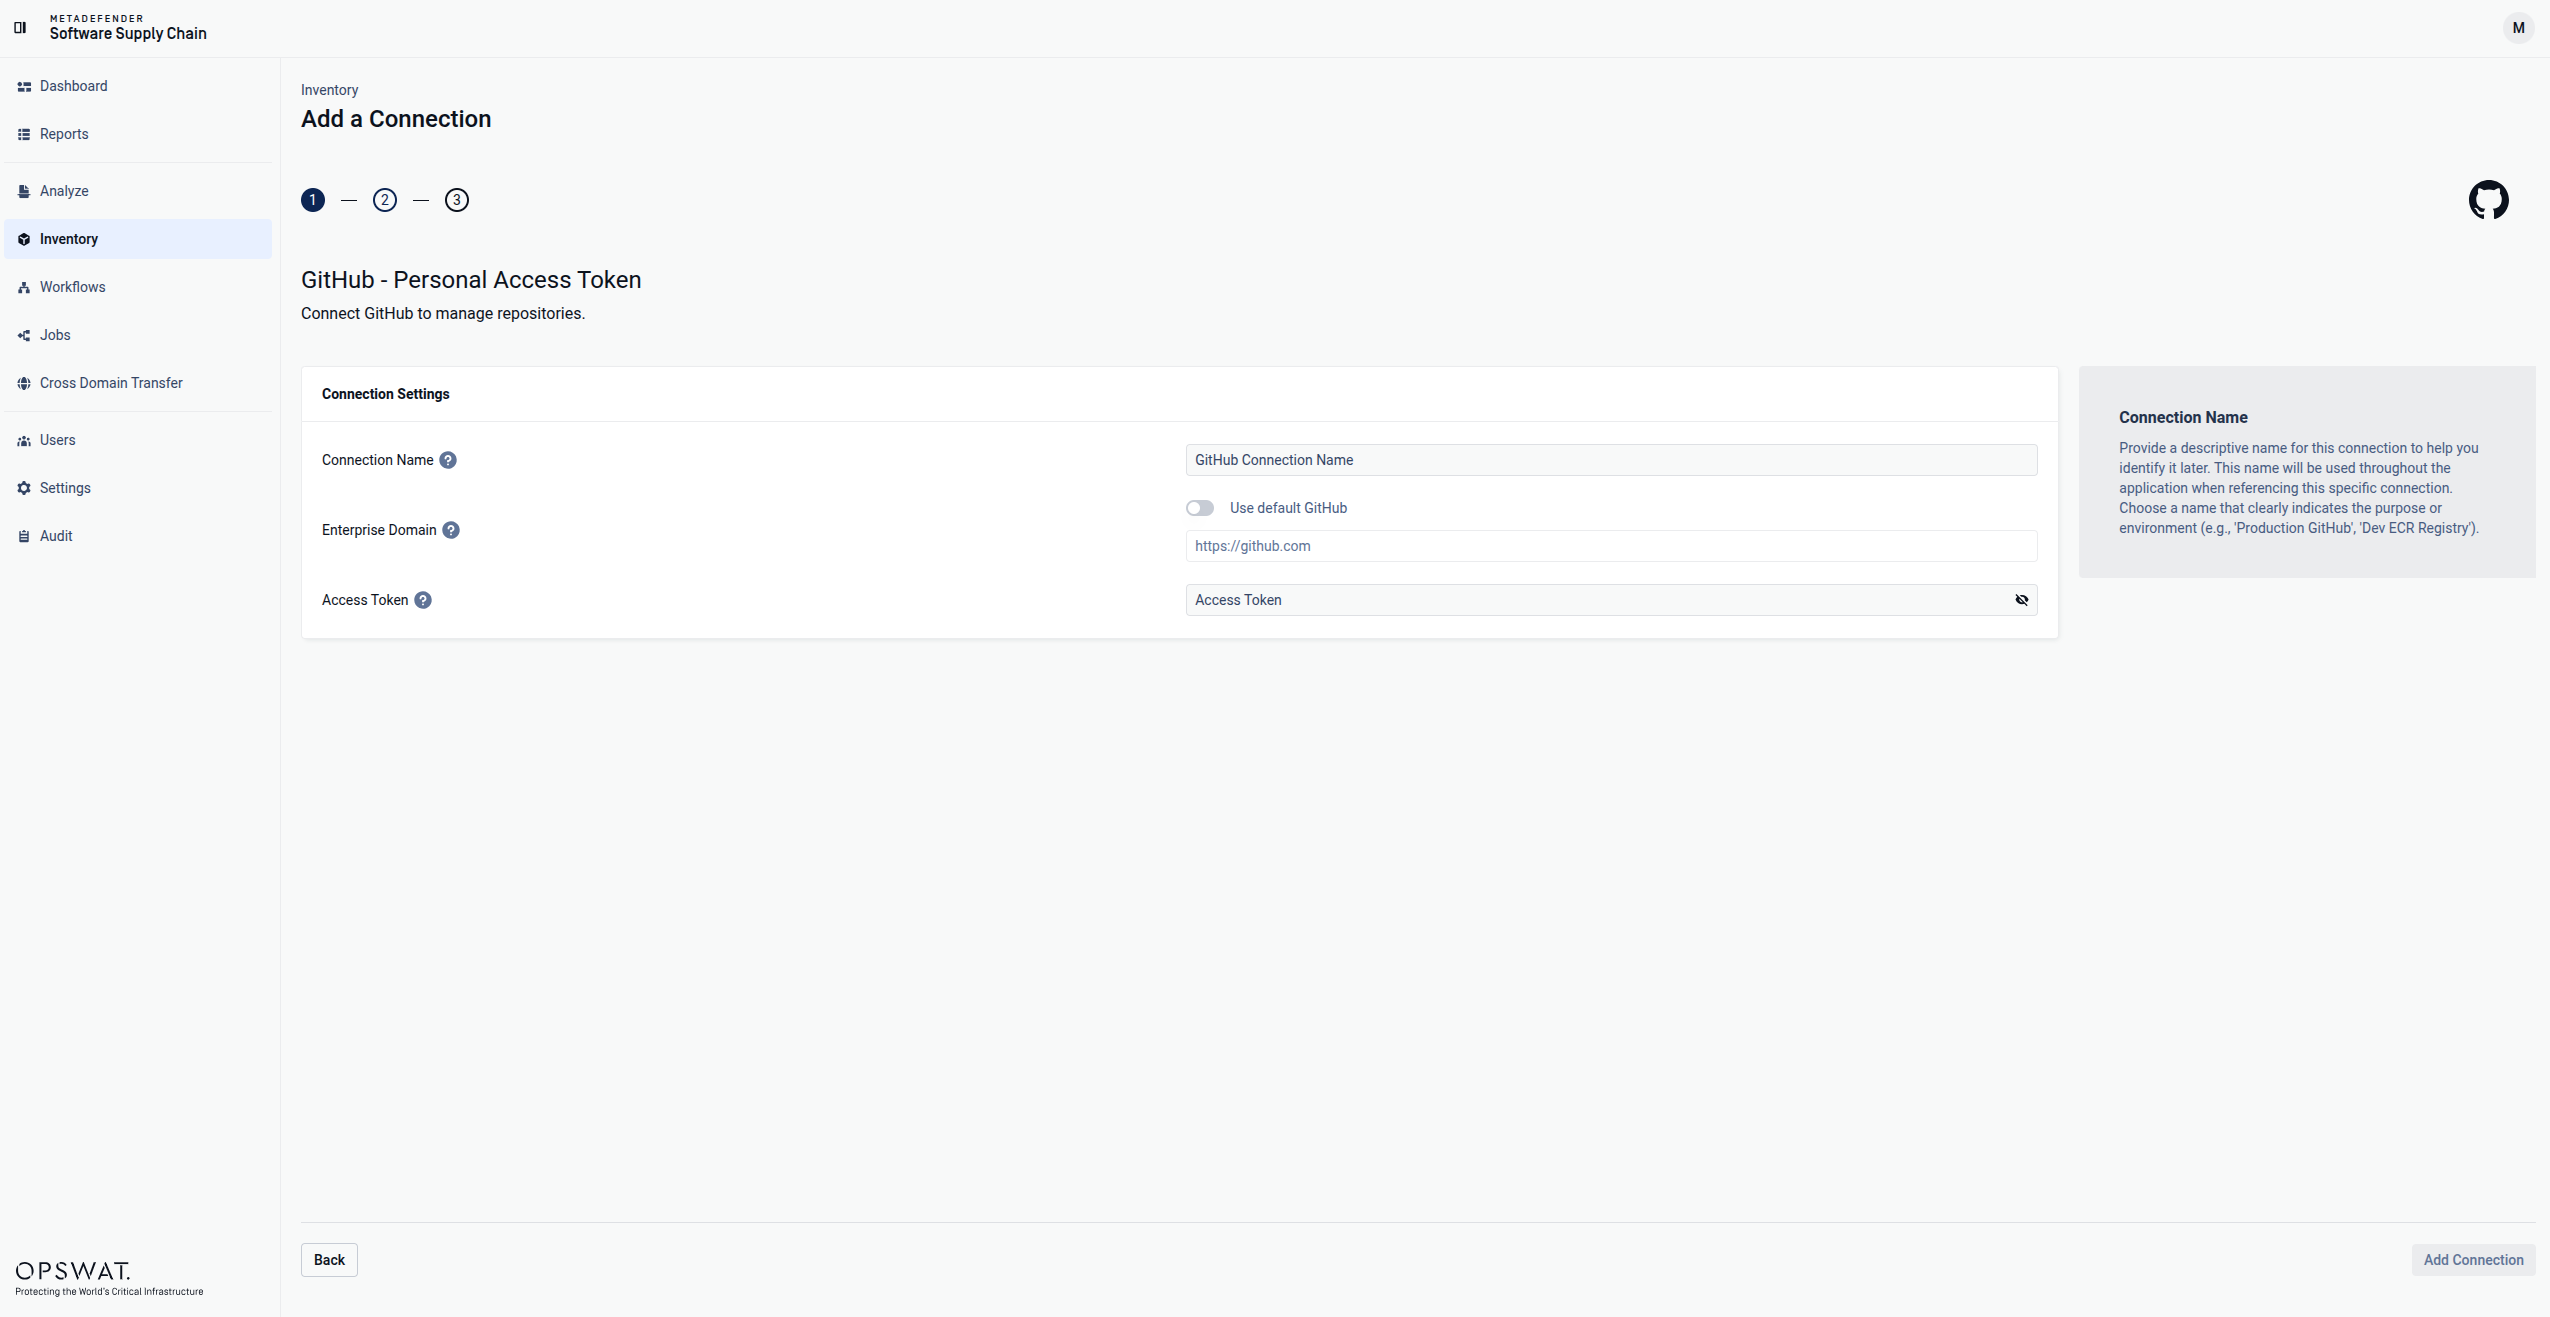
Task: Toggle Access Token visibility eye icon
Action: coord(2021,600)
